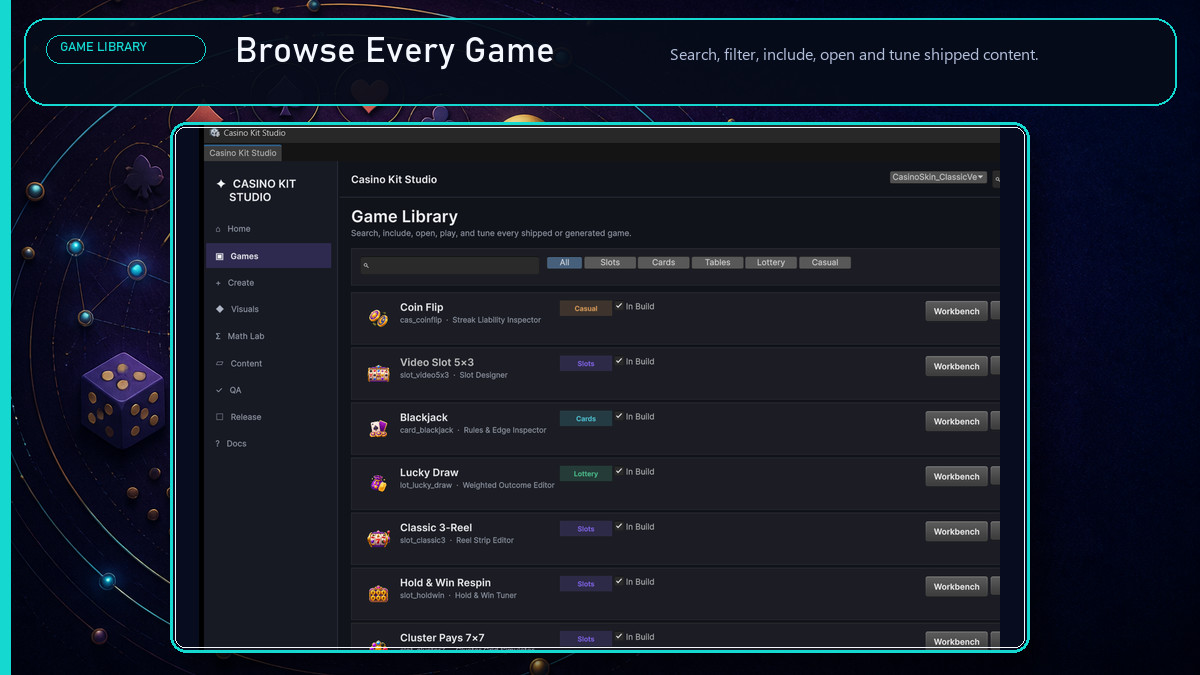Viewport: 1200px width, 675px height.
Task: Click the Blackjack cards icon
Action: 378,428
